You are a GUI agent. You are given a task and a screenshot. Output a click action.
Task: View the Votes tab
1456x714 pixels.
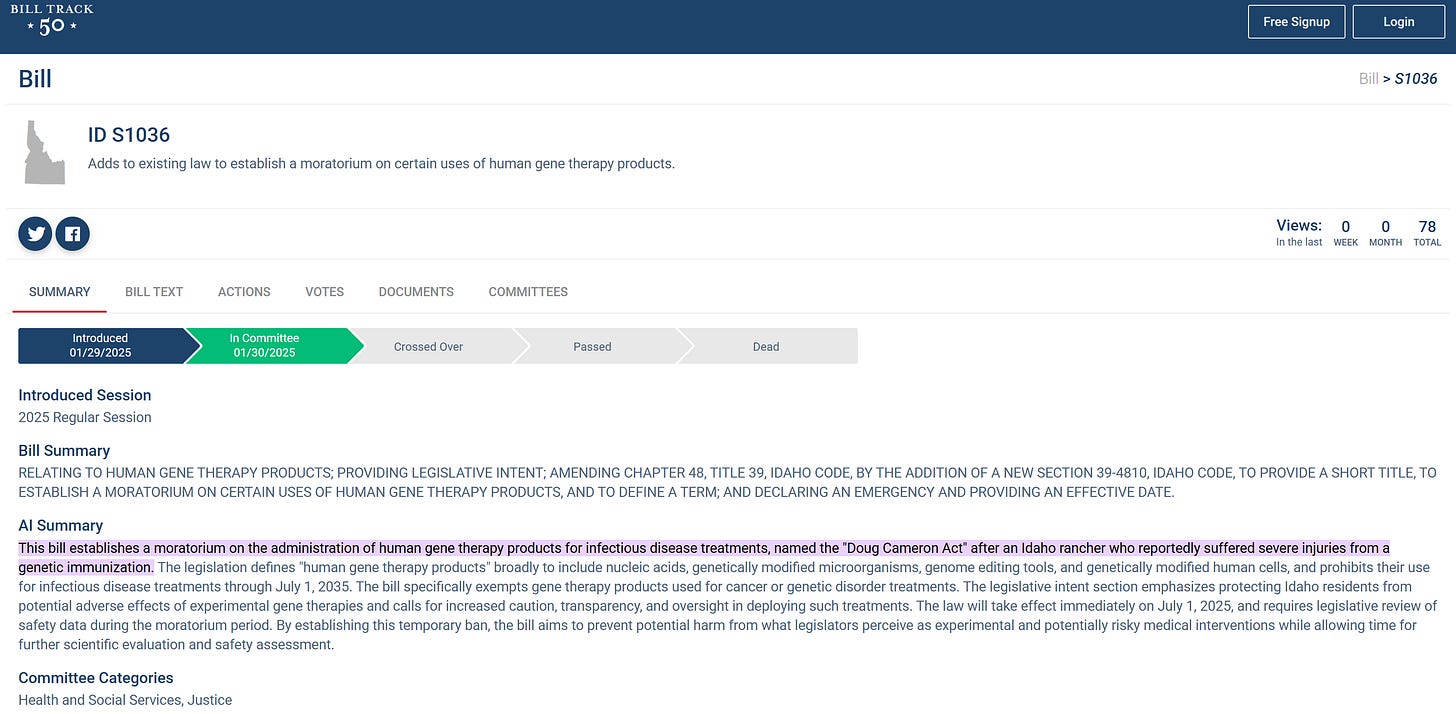point(324,292)
